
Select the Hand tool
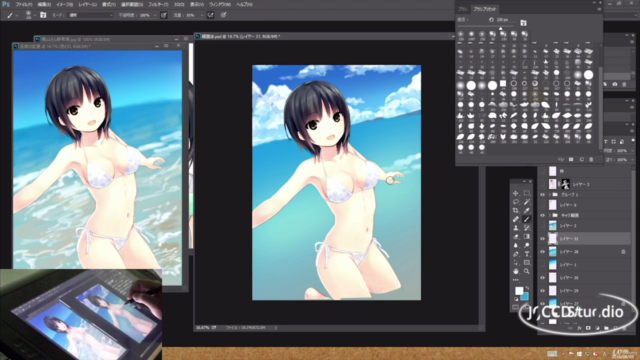pos(516,271)
